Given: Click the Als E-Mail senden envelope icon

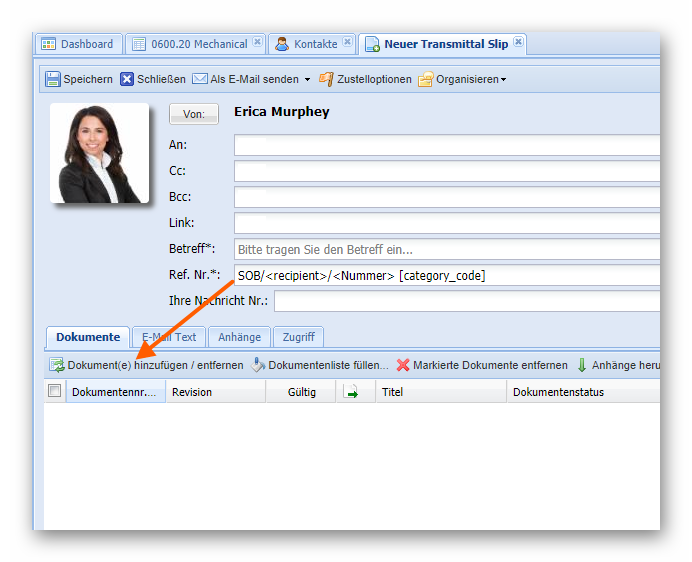Looking at the screenshot, I should click(200, 79).
